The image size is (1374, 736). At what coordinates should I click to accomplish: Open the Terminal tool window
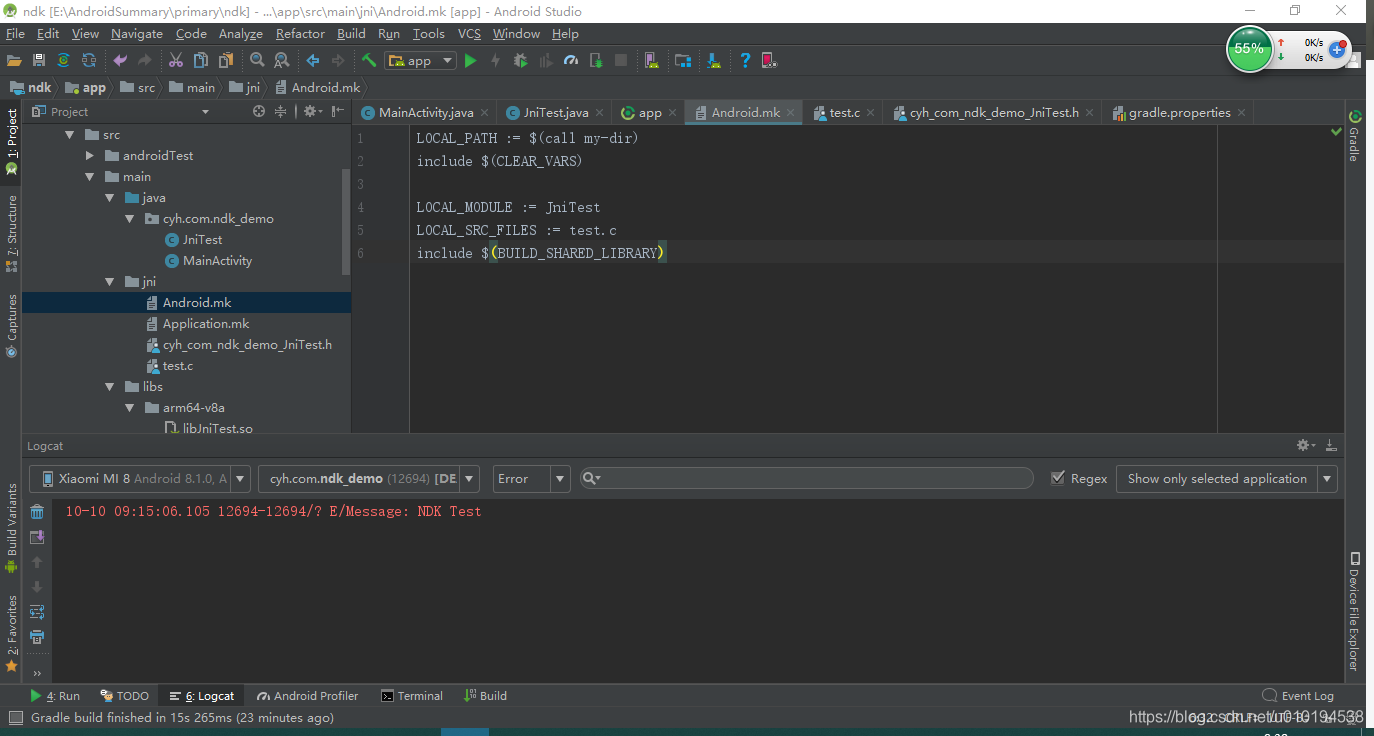[411, 696]
